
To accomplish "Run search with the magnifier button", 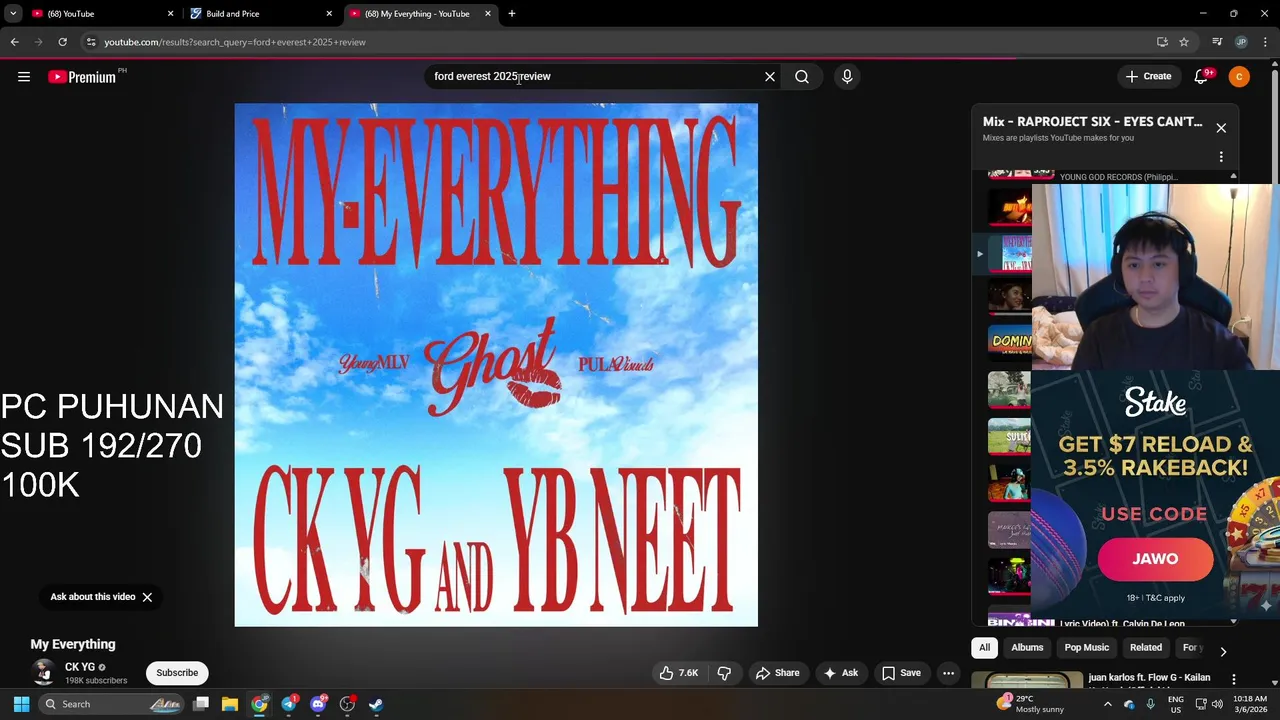I will click(802, 77).
